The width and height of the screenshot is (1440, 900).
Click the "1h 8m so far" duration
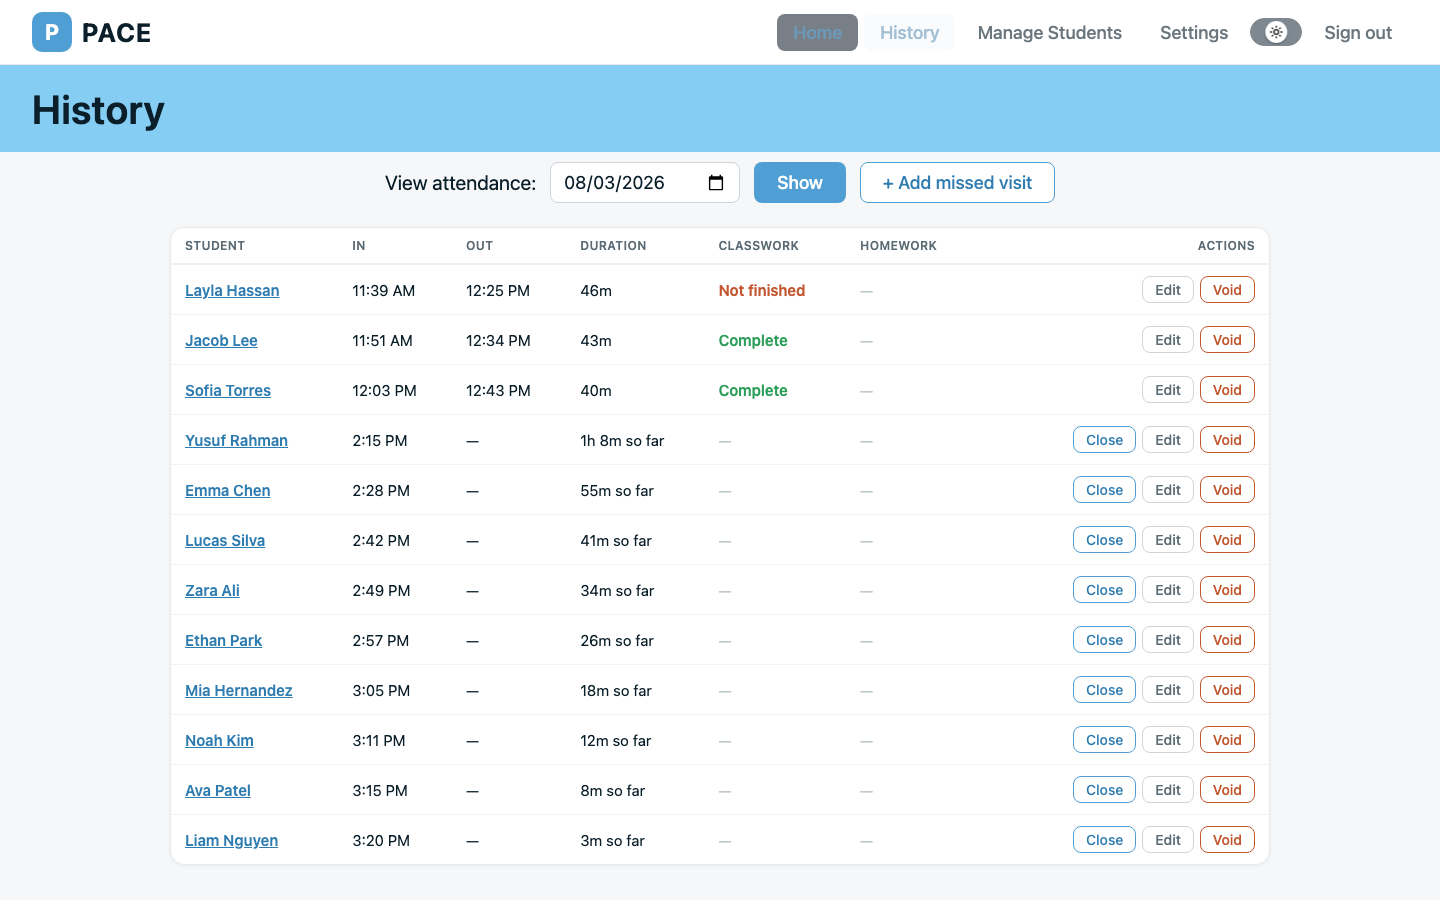[x=622, y=440]
